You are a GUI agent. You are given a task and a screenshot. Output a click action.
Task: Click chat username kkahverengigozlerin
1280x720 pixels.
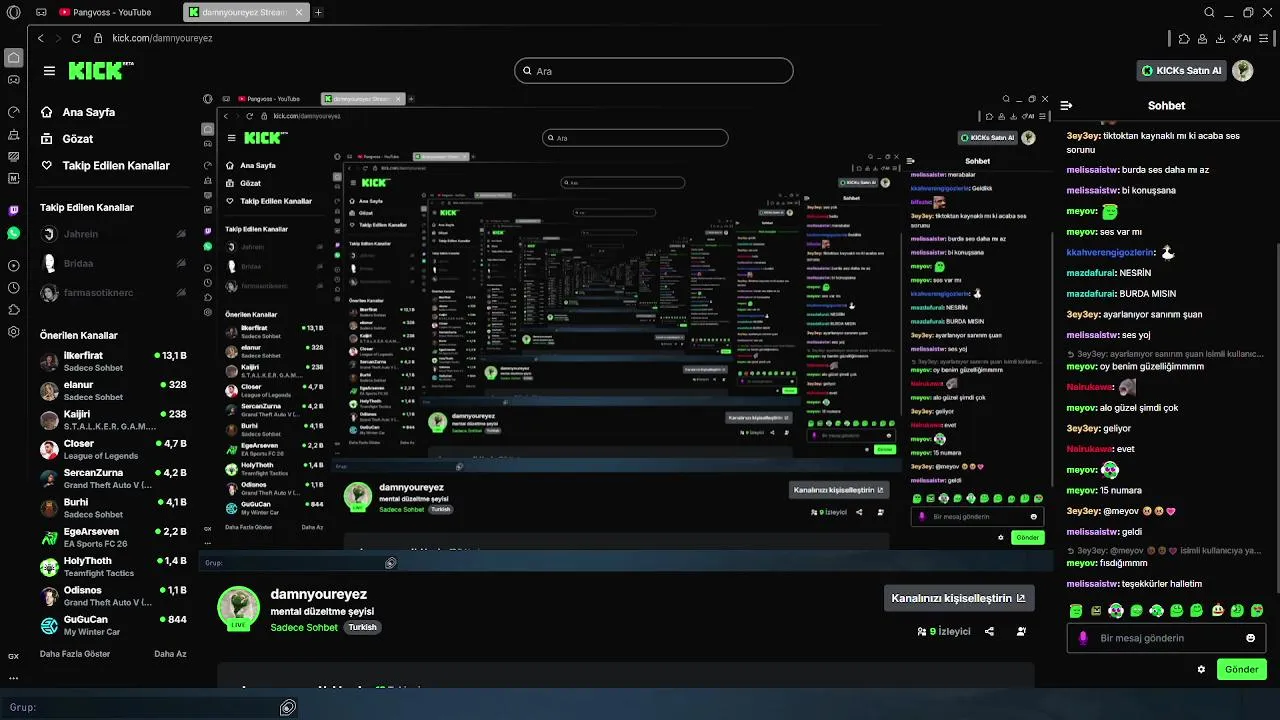click(1111, 253)
